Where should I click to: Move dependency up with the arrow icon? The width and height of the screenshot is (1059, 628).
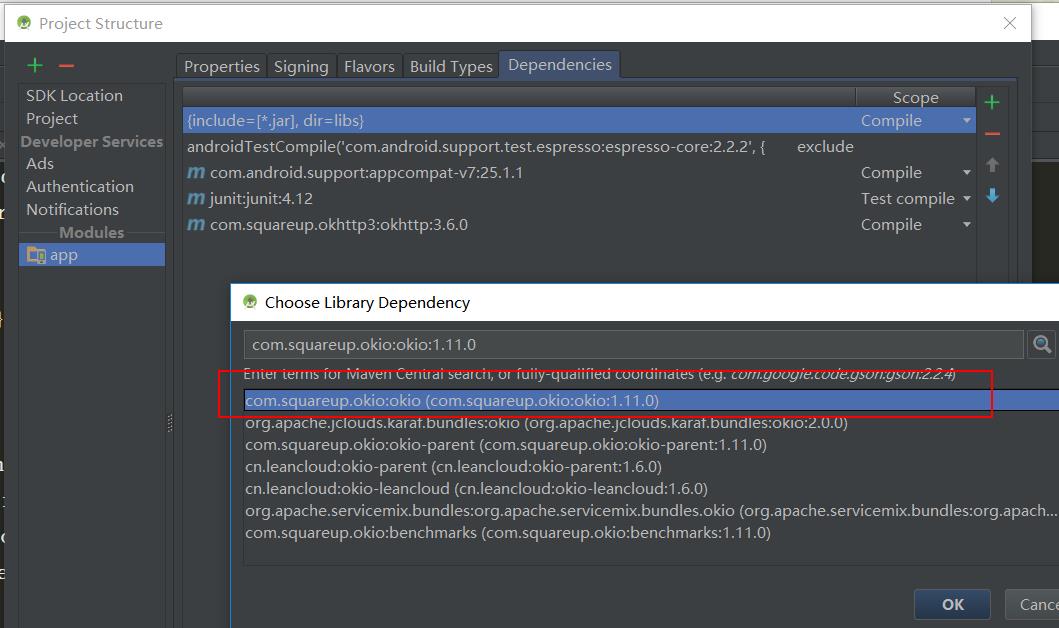pos(992,165)
